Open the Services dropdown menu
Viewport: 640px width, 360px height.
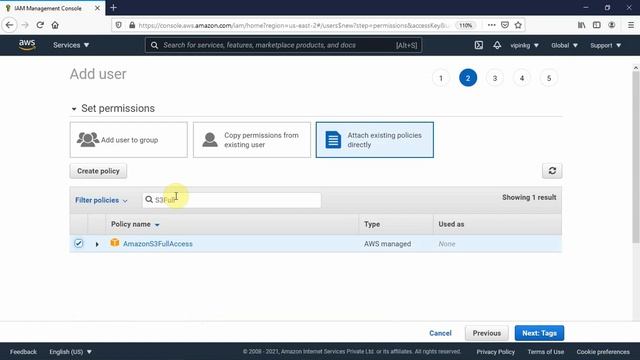point(71,45)
